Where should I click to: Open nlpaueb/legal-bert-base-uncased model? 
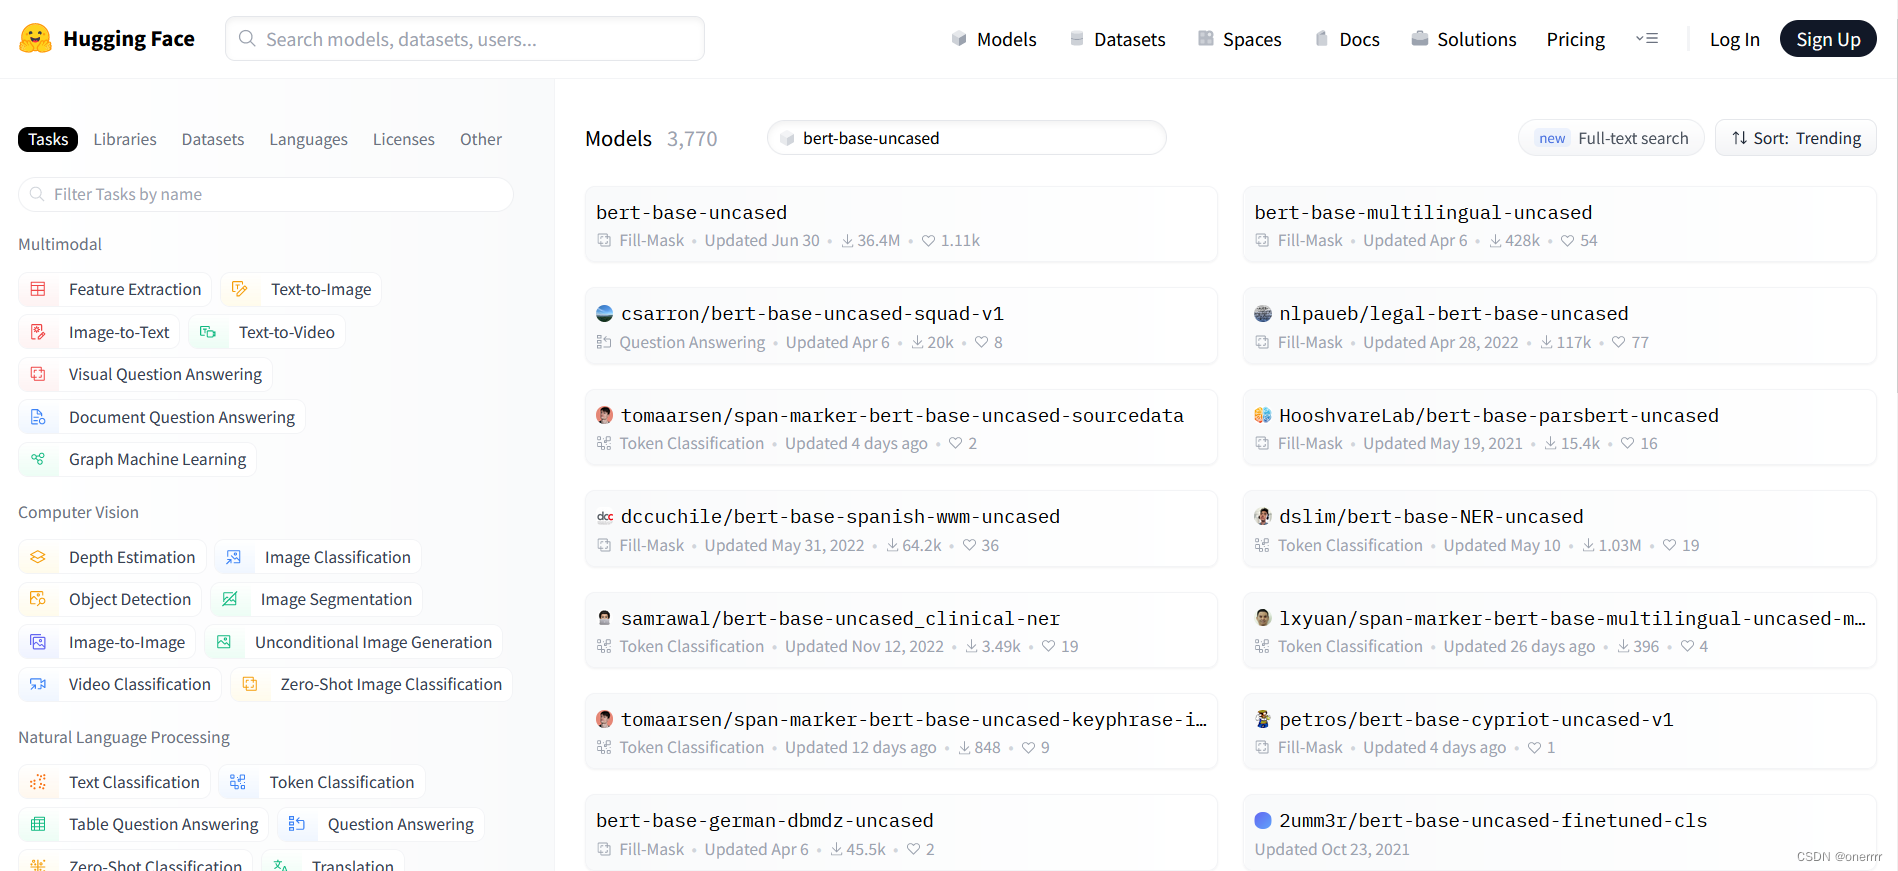coord(1559,326)
